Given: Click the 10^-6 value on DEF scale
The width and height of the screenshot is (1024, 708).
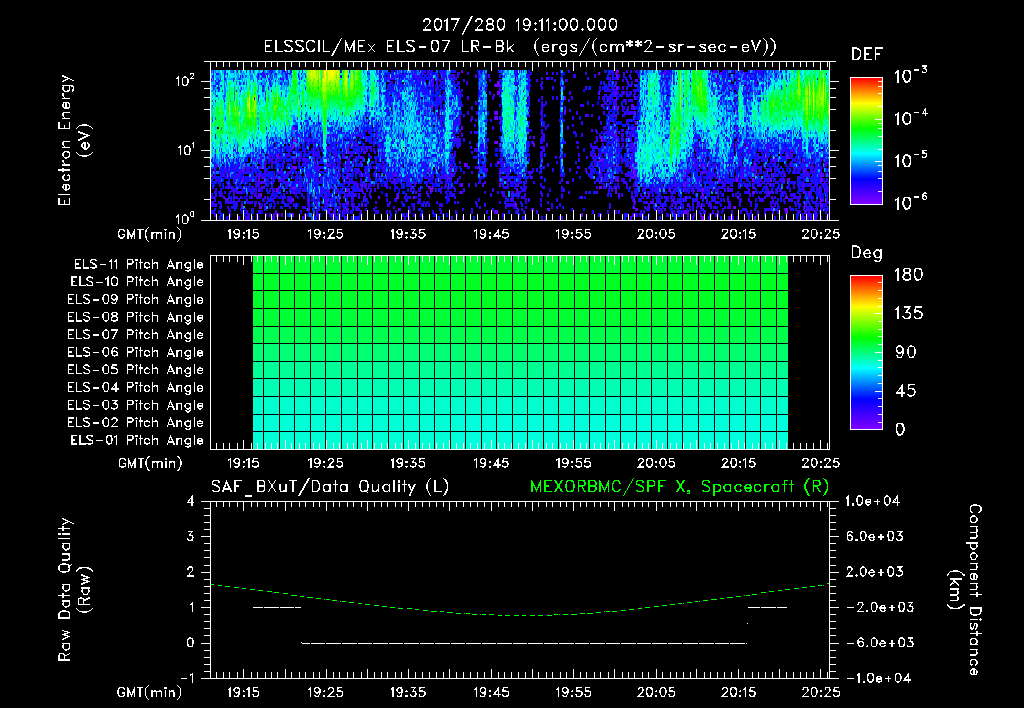Looking at the screenshot, I should tap(910, 202).
